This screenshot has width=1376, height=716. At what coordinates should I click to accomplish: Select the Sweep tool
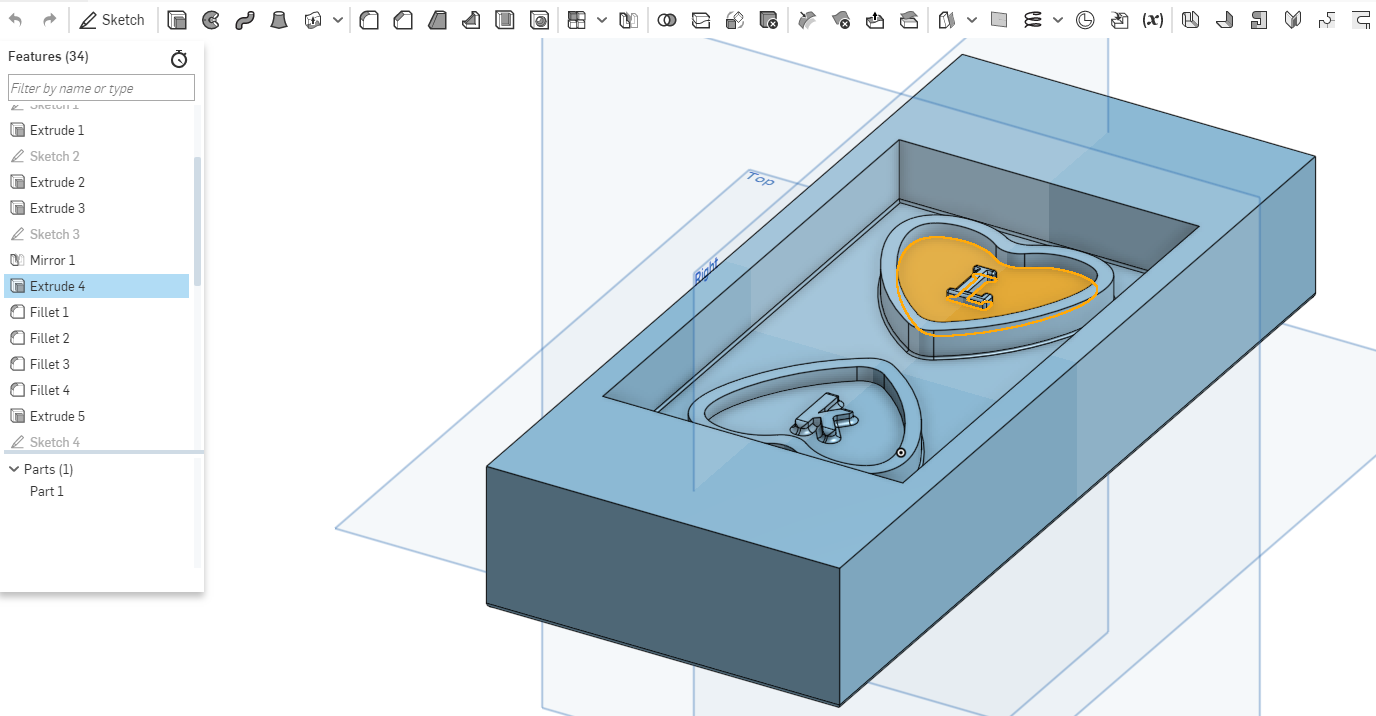click(245, 19)
